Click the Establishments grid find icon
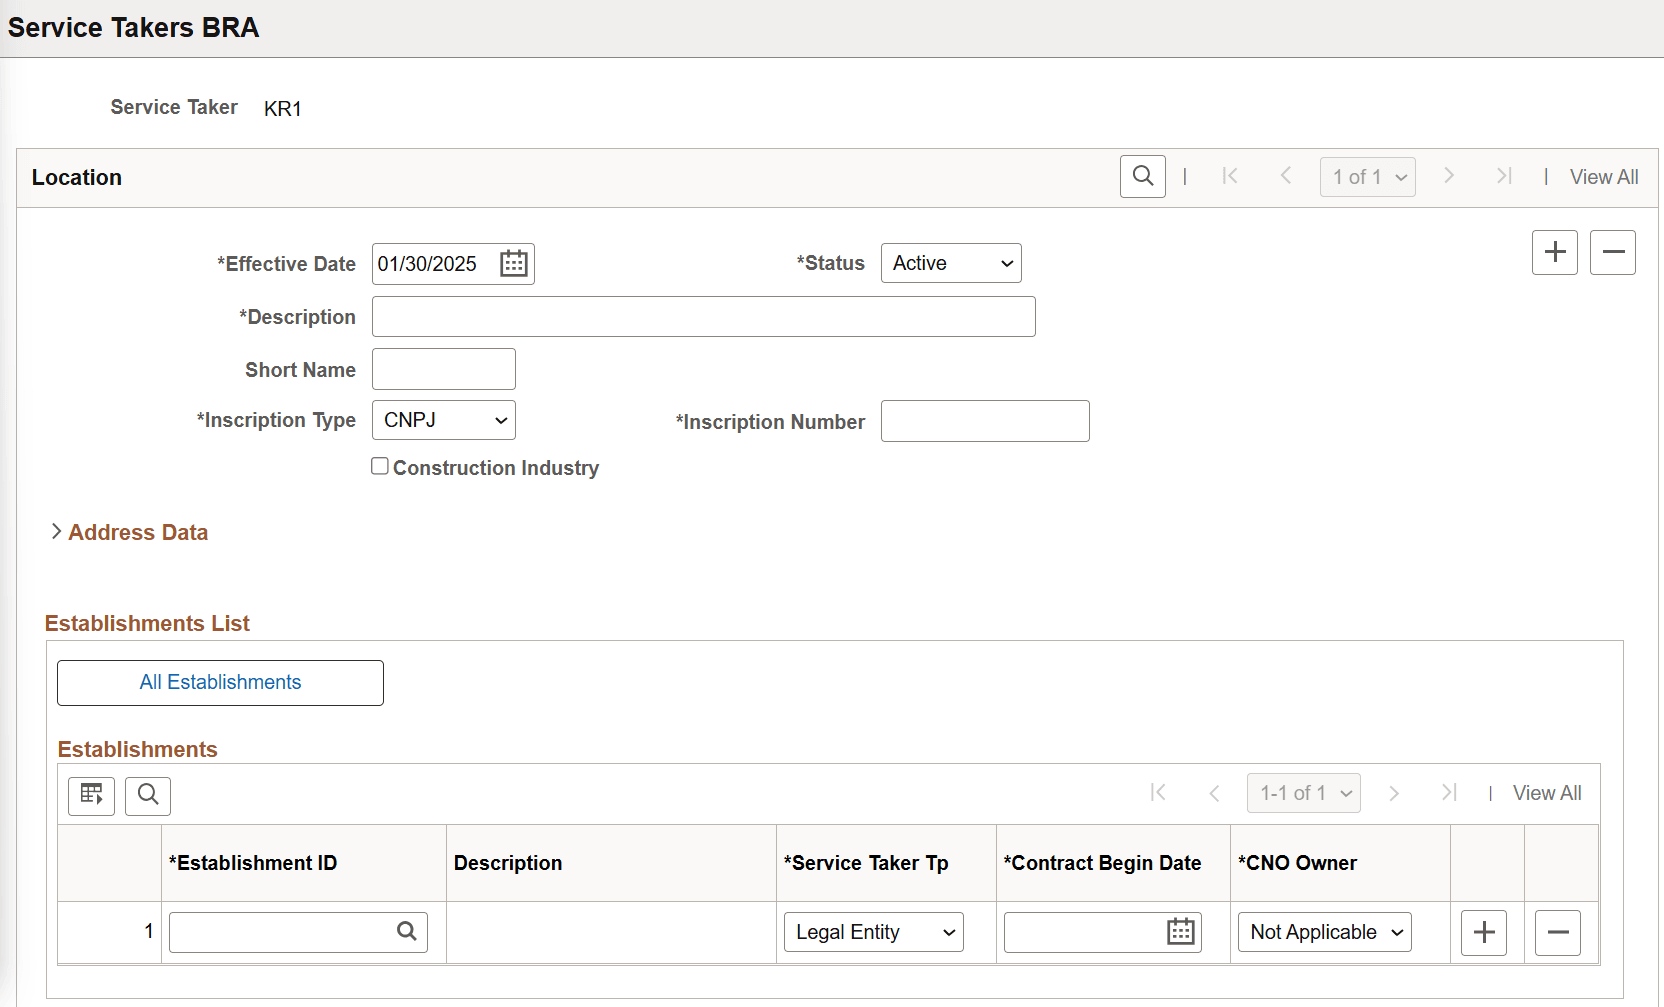This screenshot has width=1664, height=1007. pyautogui.click(x=148, y=796)
